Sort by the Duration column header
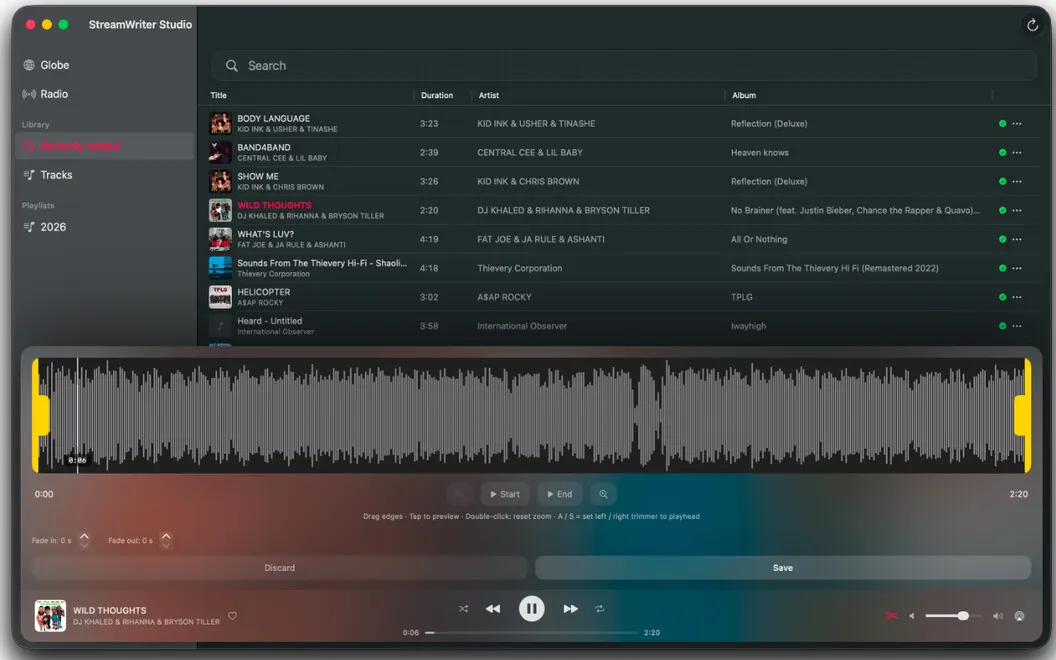1056x660 pixels. (x=436, y=95)
